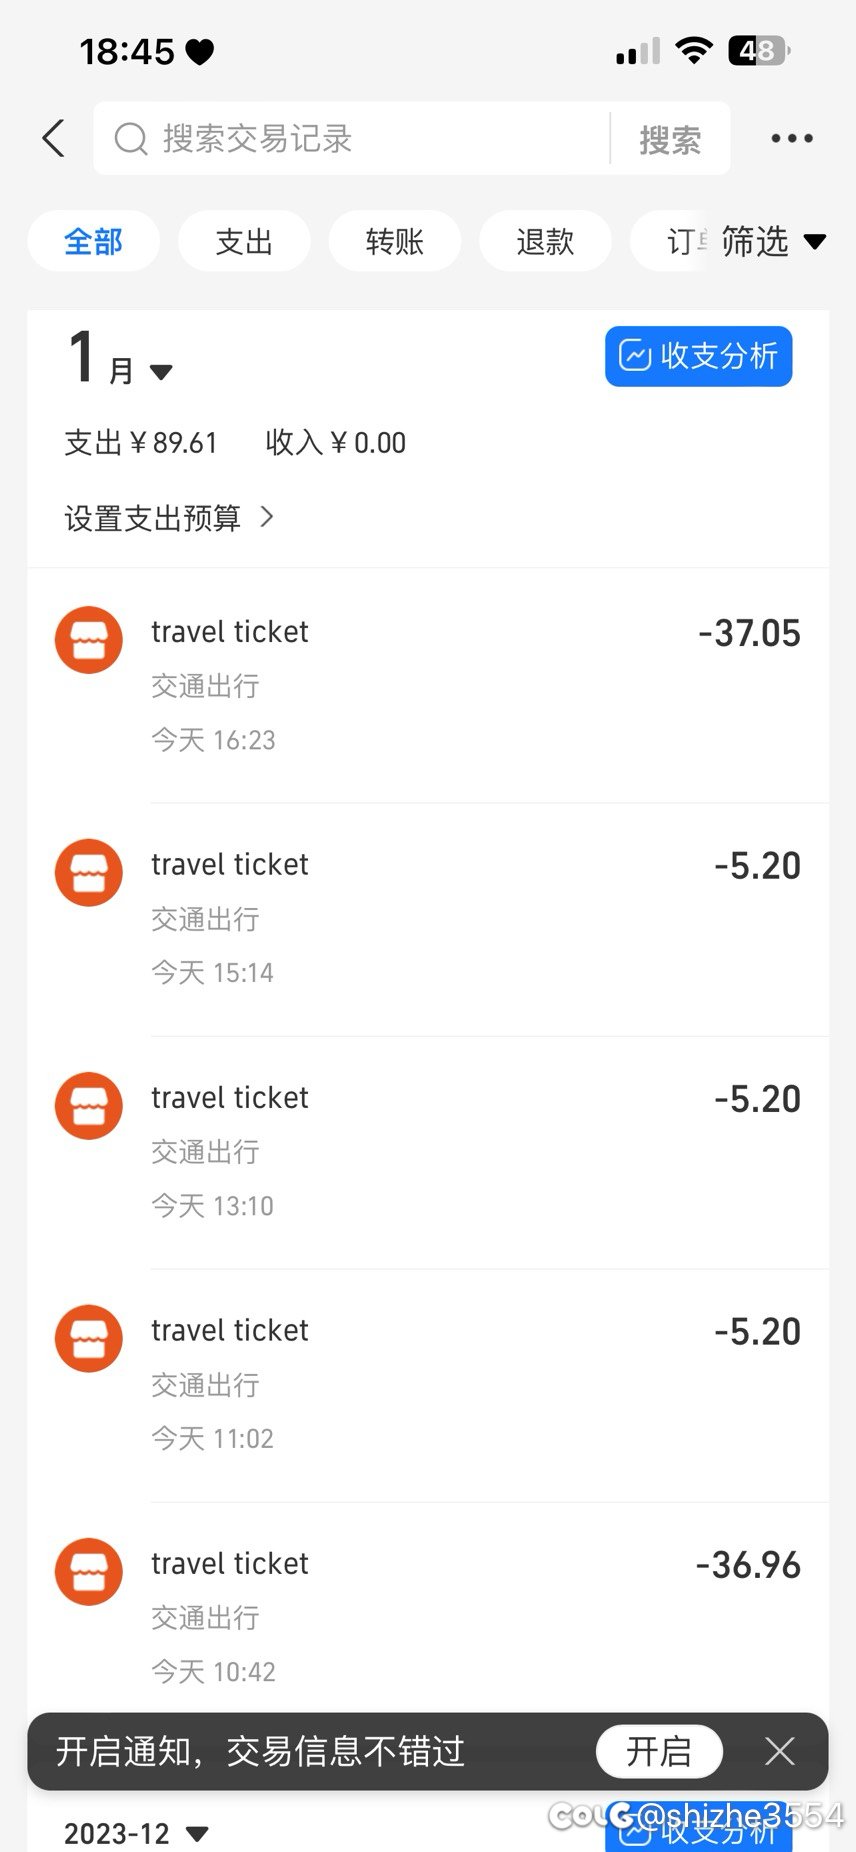Image resolution: width=856 pixels, height=1852 pixels.
Task: Switch to the 转账 tab
Action: point(395,241)
